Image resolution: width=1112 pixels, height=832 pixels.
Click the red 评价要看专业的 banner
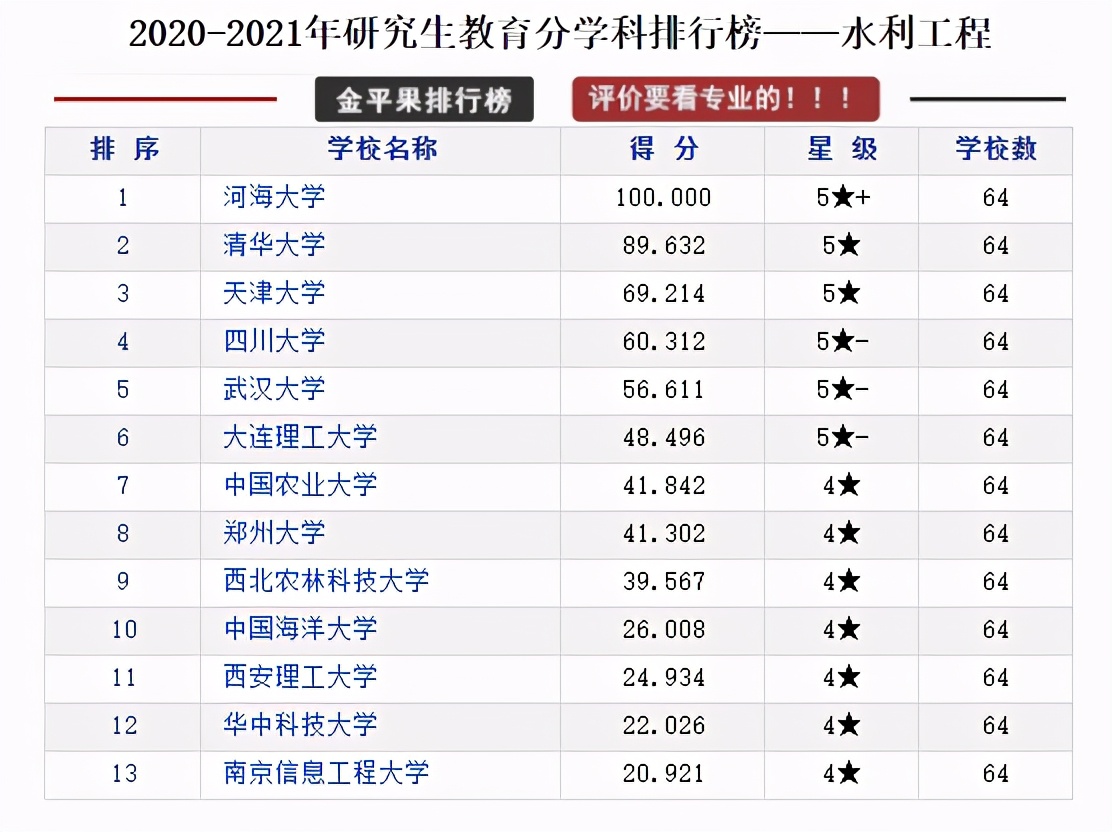725,99
